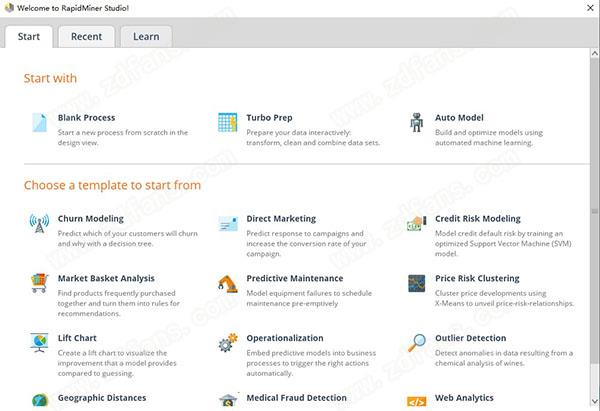Click 'Model equipment failures to schedule' description
Viewport: 600px width, 411px height.
coord(309,298)
